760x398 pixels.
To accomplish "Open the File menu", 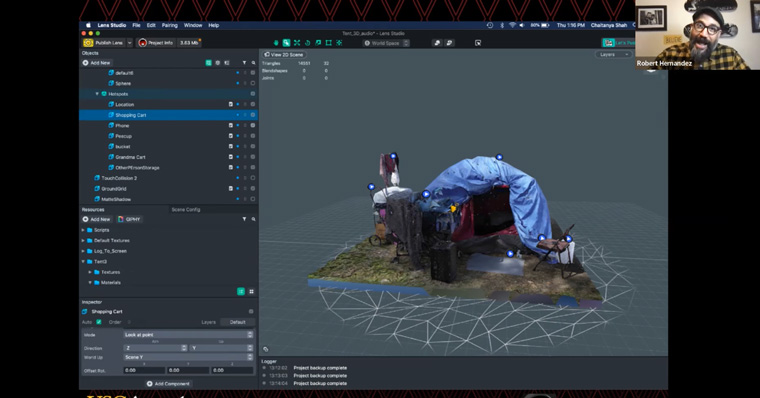I will coord(136,25).
